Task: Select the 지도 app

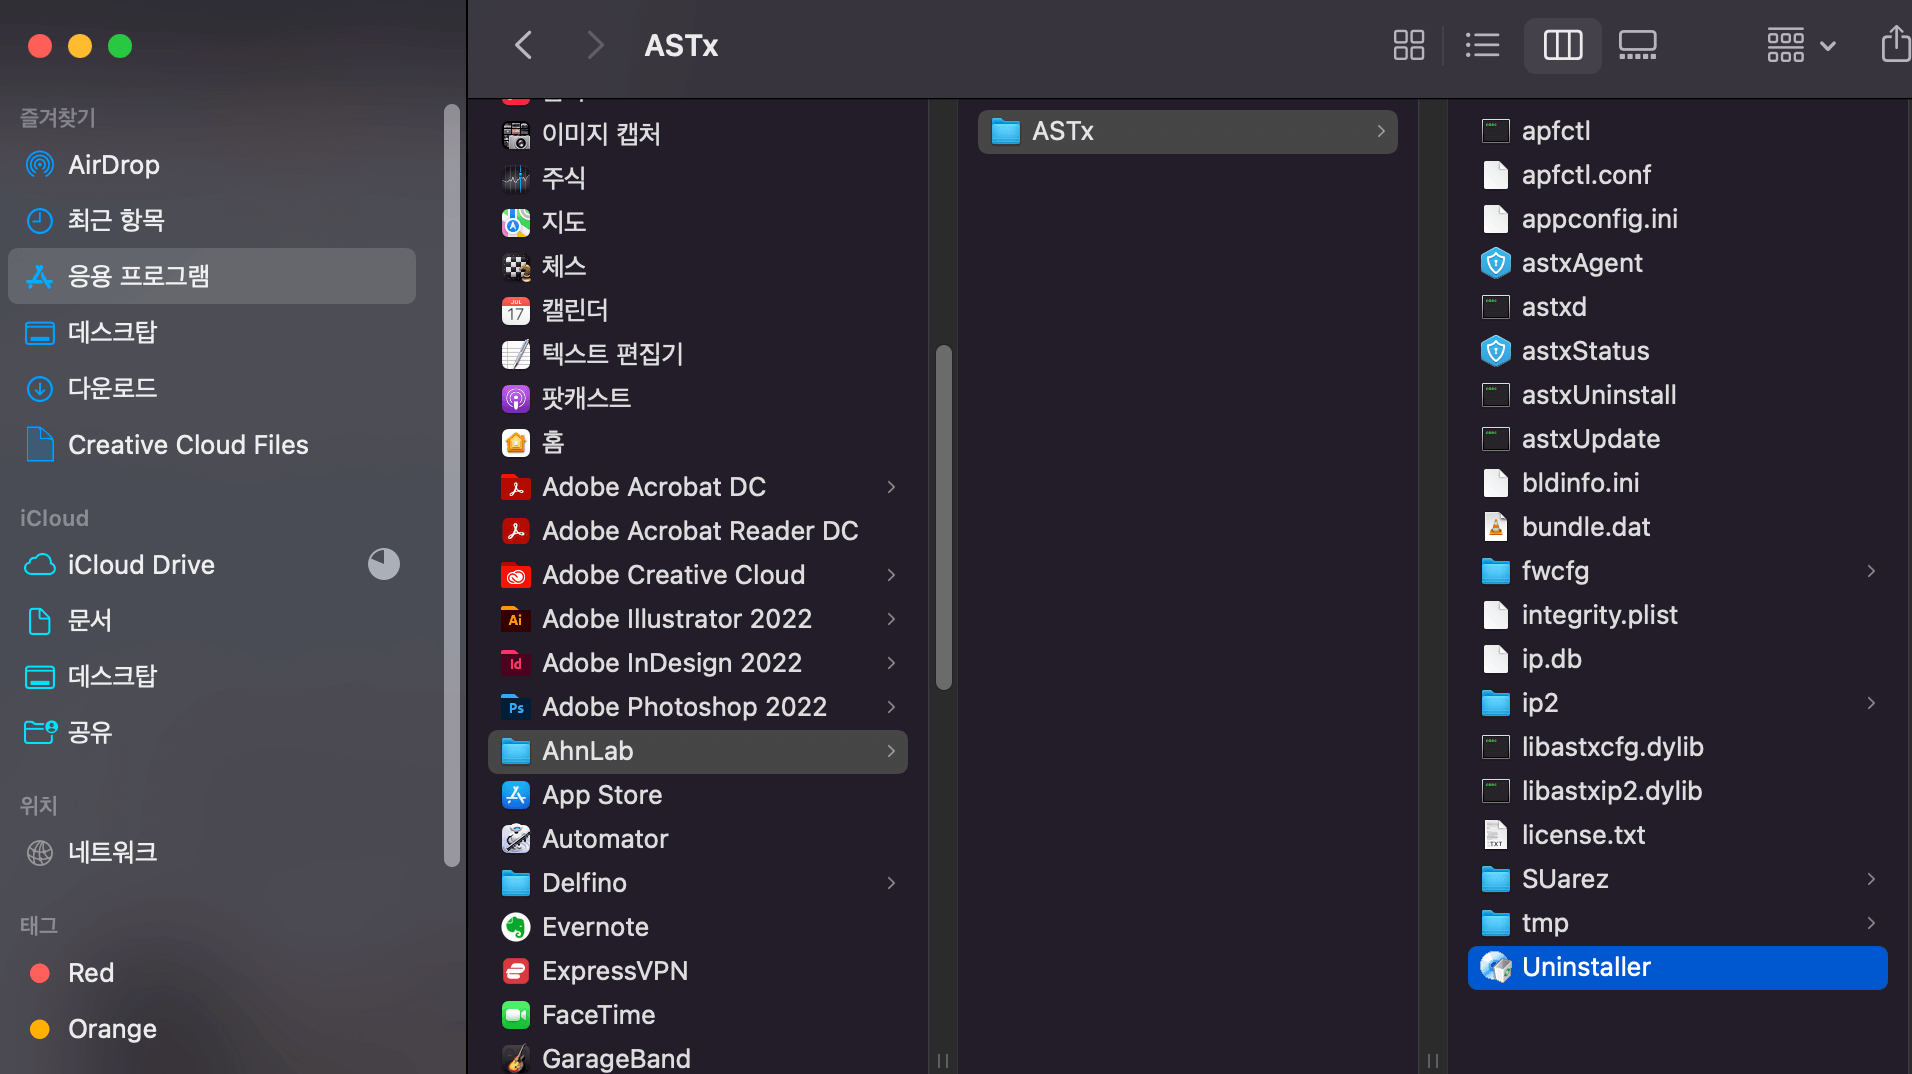Action: 698,222
